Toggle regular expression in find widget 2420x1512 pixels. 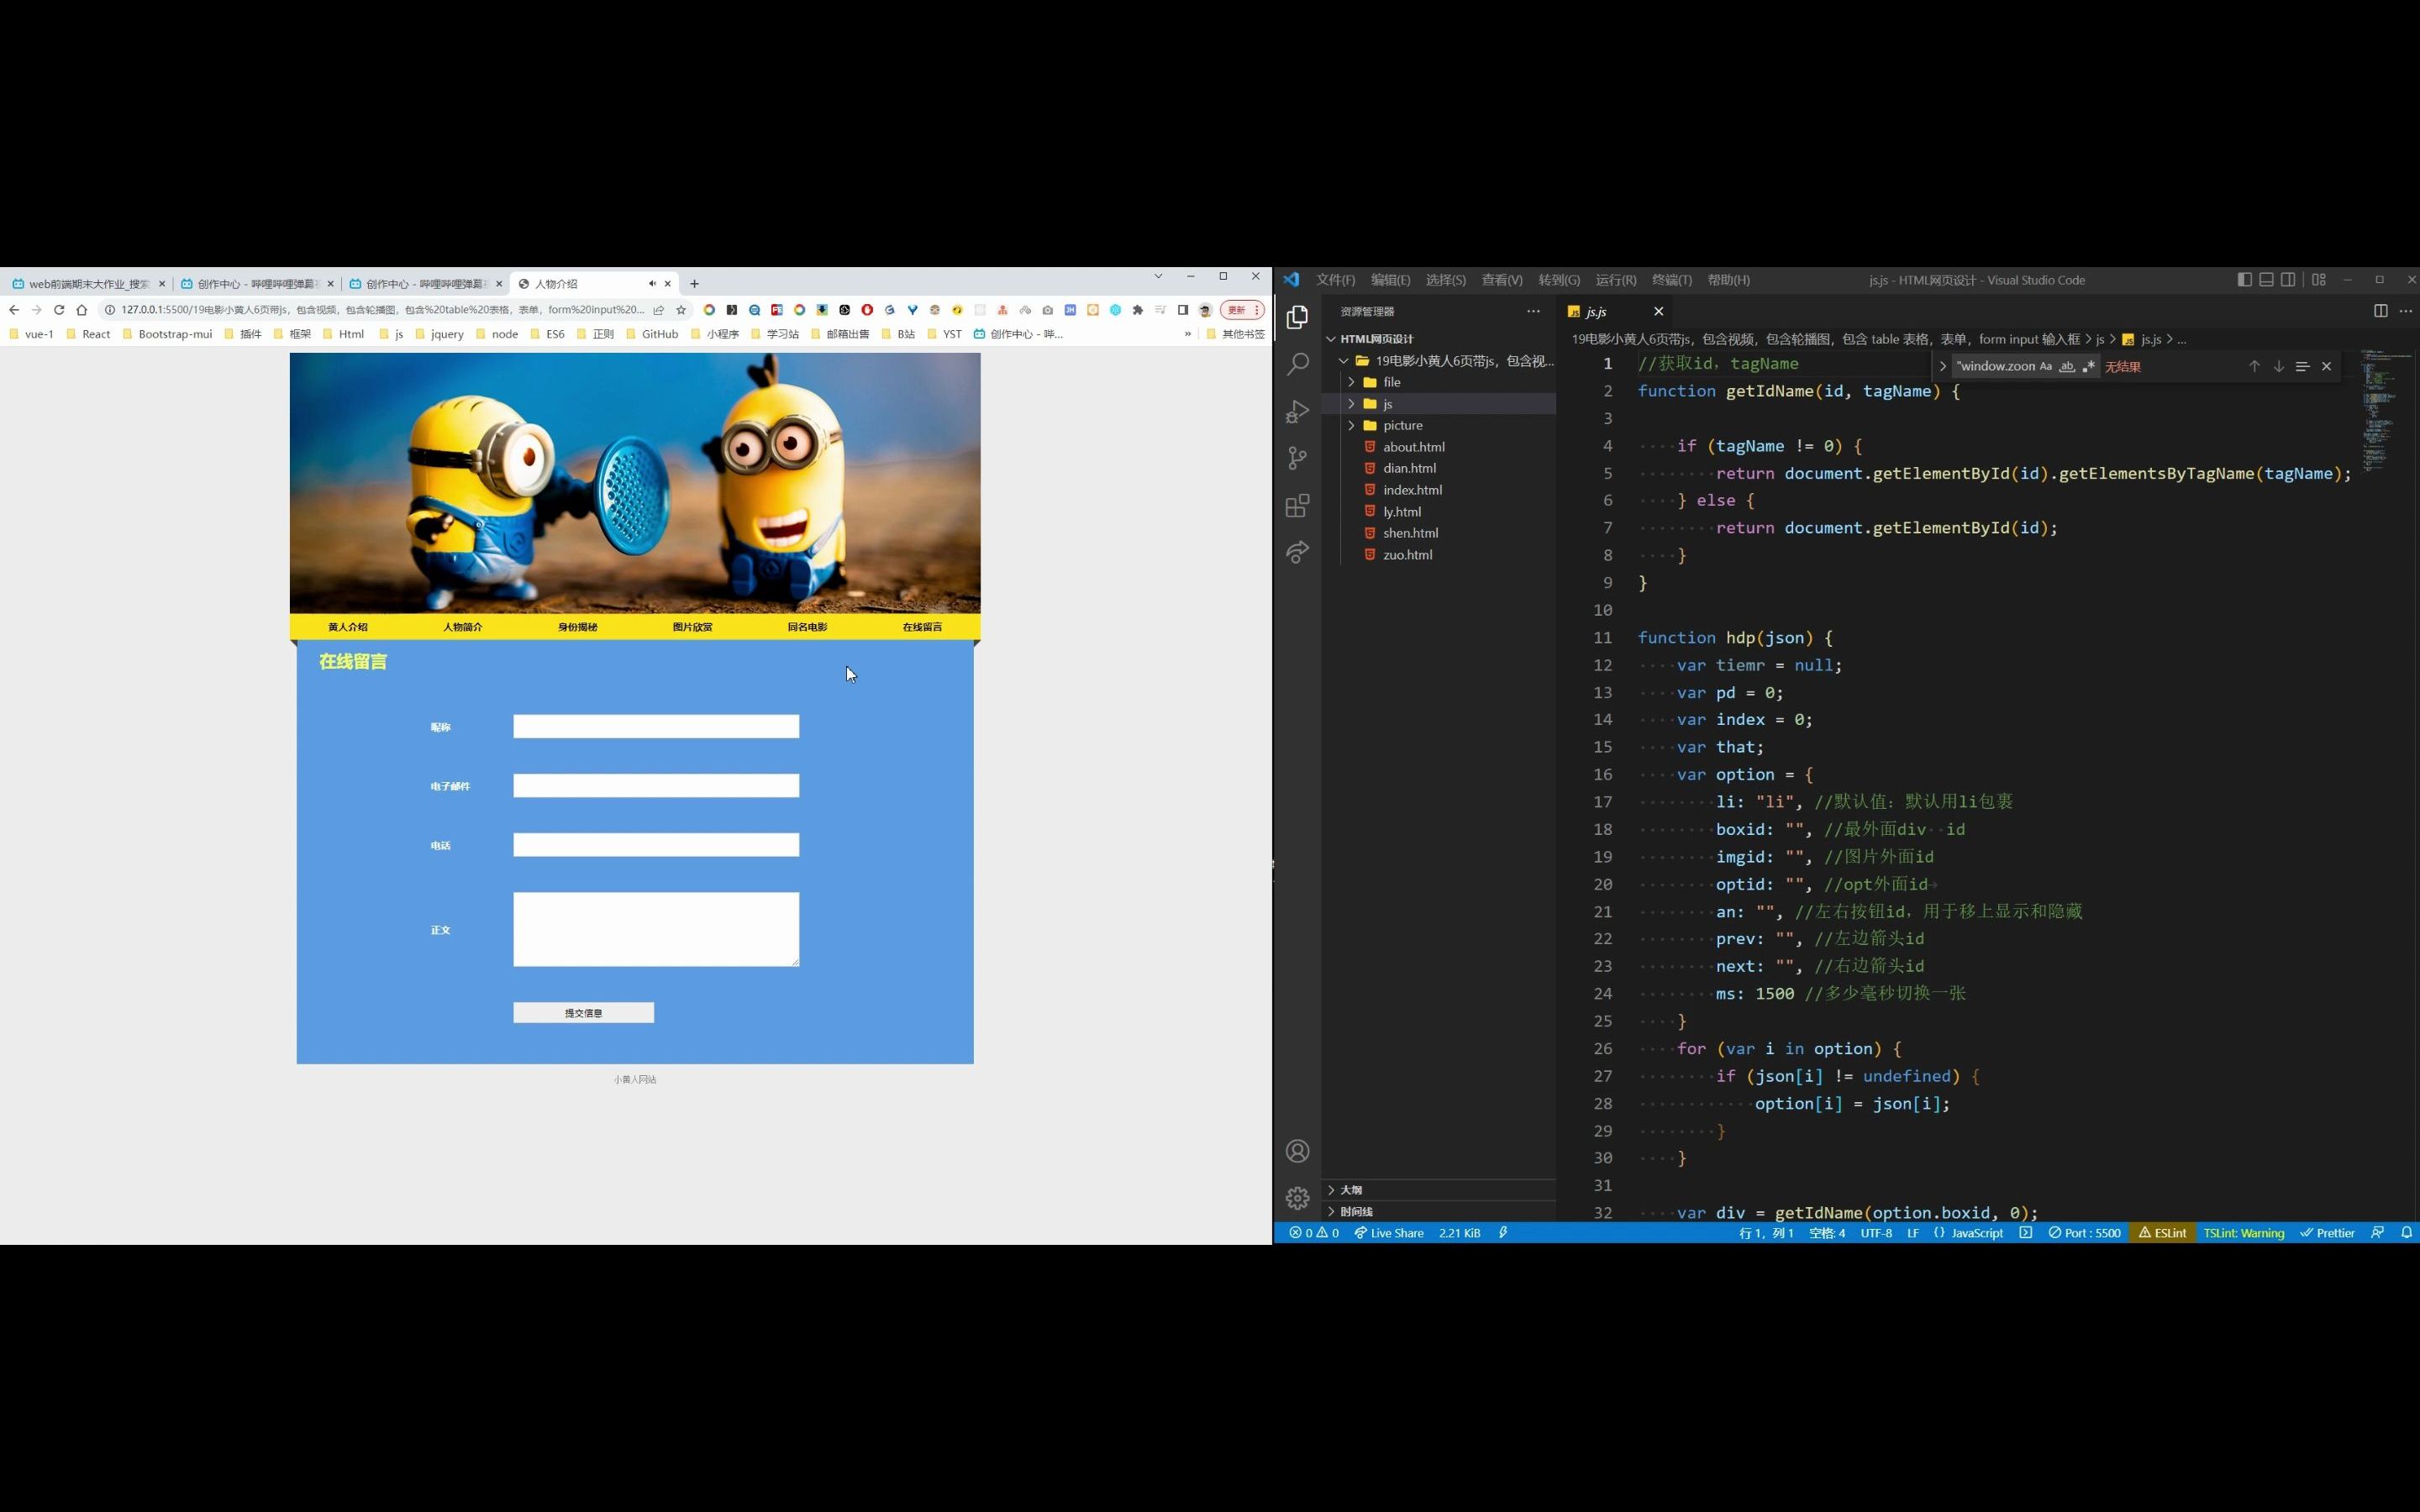click(x=2088, y=367)
